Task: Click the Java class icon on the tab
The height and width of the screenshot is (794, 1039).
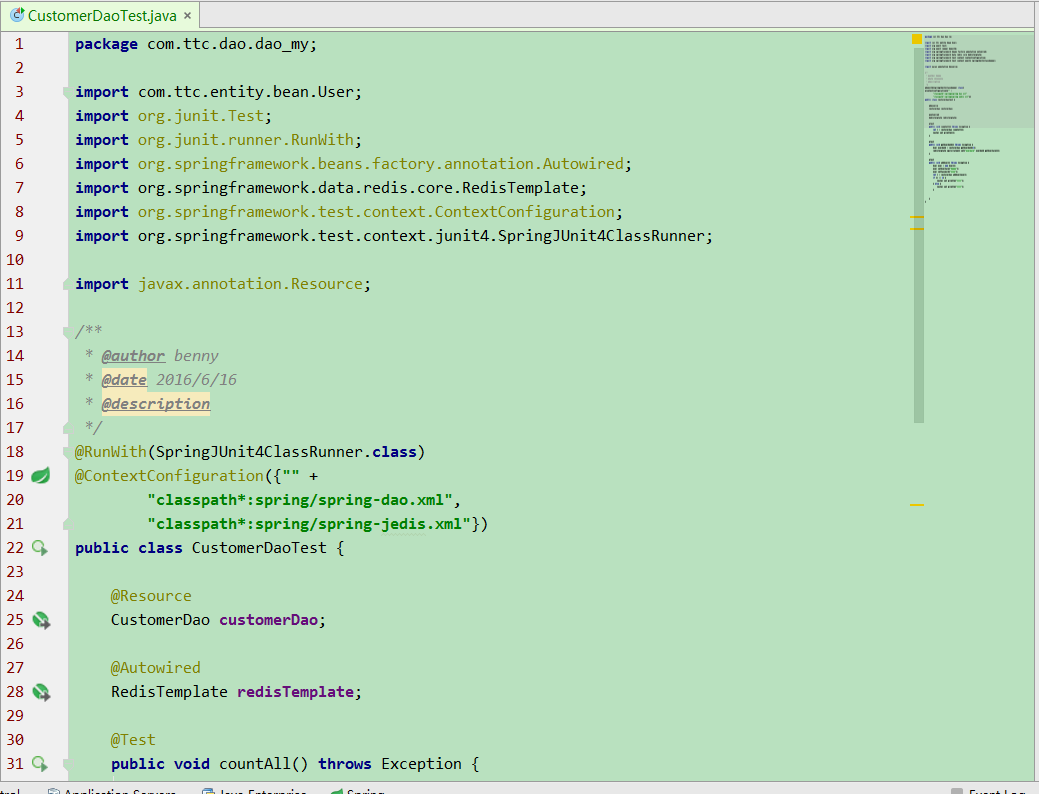Action: [17, 15]
